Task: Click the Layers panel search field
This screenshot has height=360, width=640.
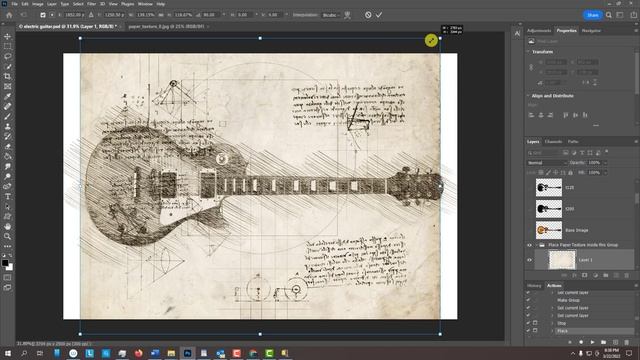Action: point(543,153)
